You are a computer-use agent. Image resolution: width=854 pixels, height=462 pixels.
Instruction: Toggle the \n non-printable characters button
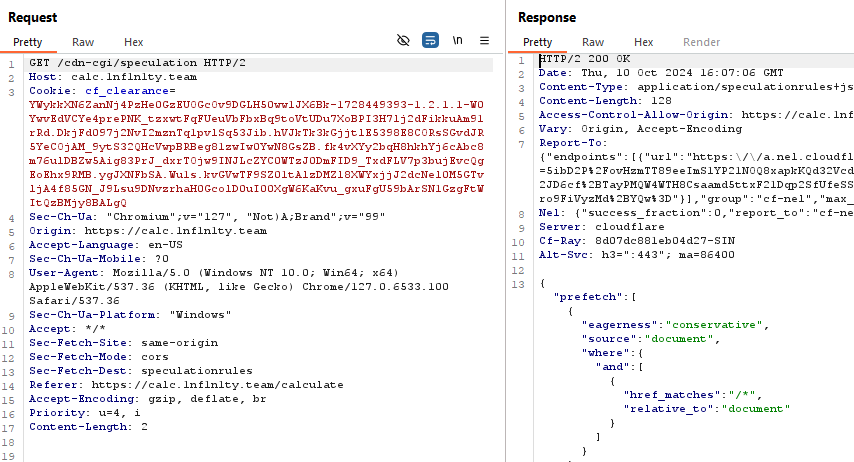[458, 41]
